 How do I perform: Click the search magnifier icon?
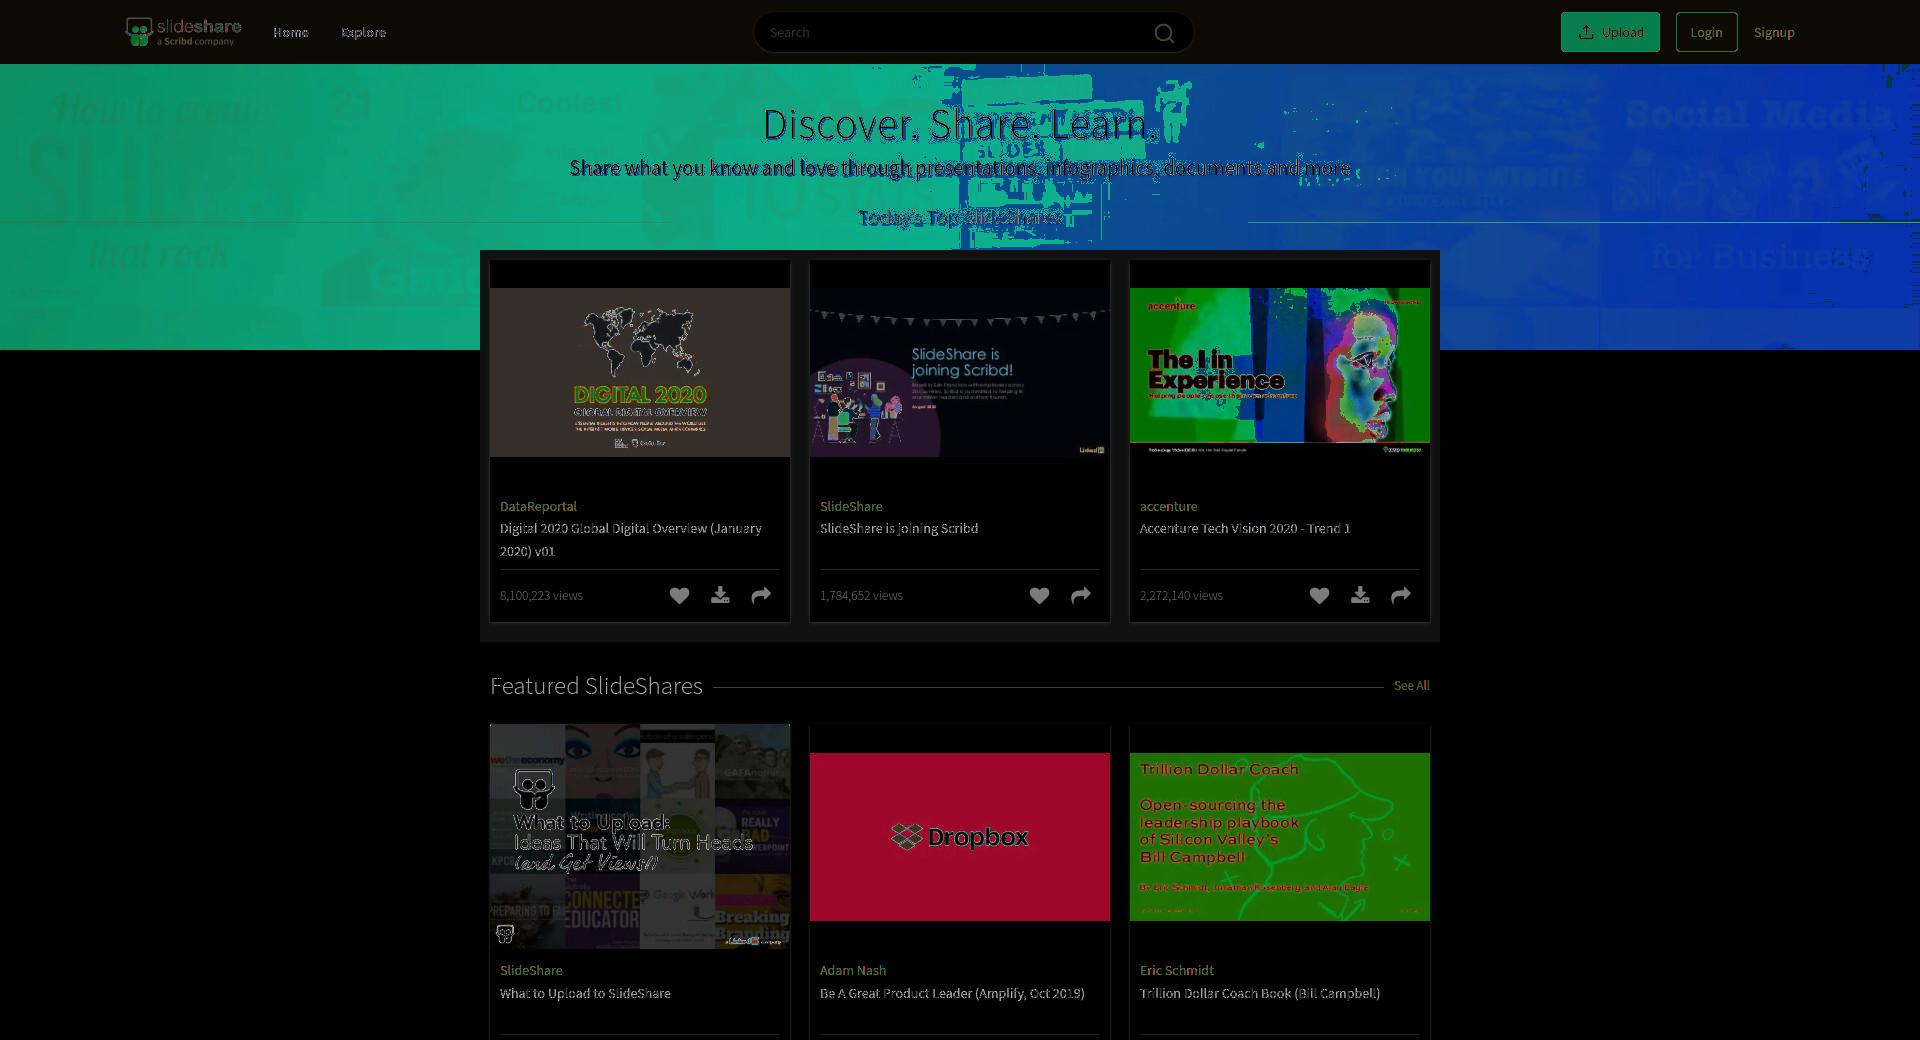coord(1164,33)
